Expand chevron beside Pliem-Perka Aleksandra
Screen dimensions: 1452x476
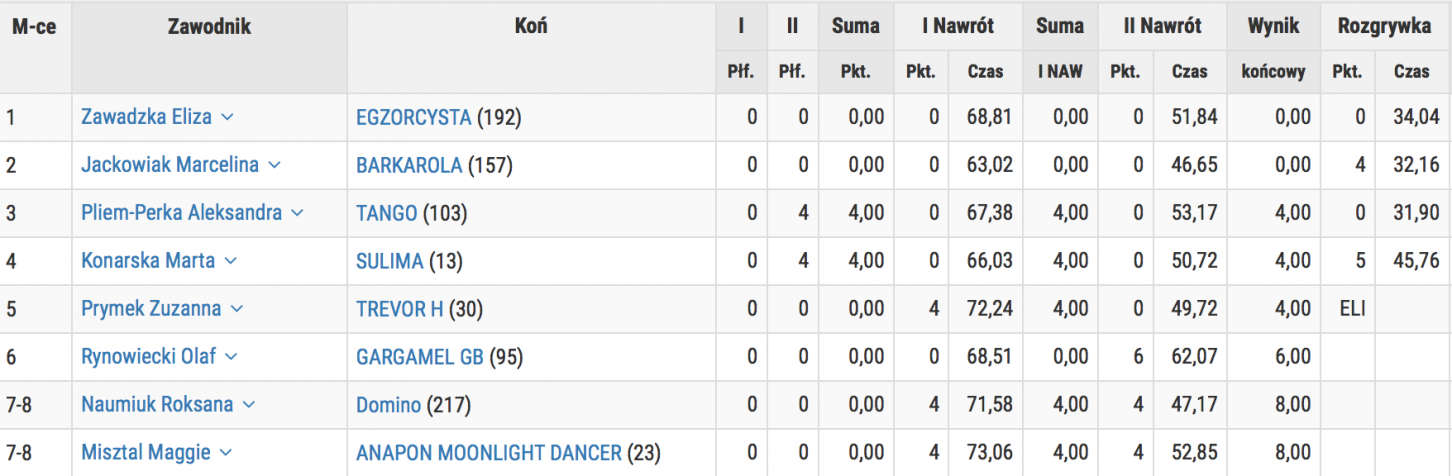point(297,213)
